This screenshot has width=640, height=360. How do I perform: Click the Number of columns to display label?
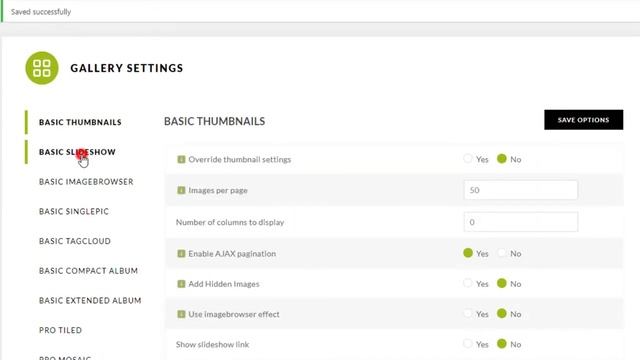pyautogui.click(x=230, y=222)
